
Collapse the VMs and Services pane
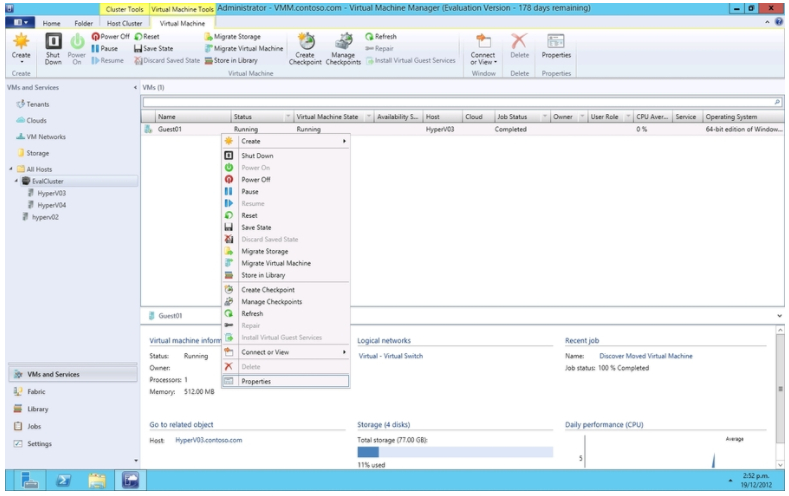click(x=135, y=88)
